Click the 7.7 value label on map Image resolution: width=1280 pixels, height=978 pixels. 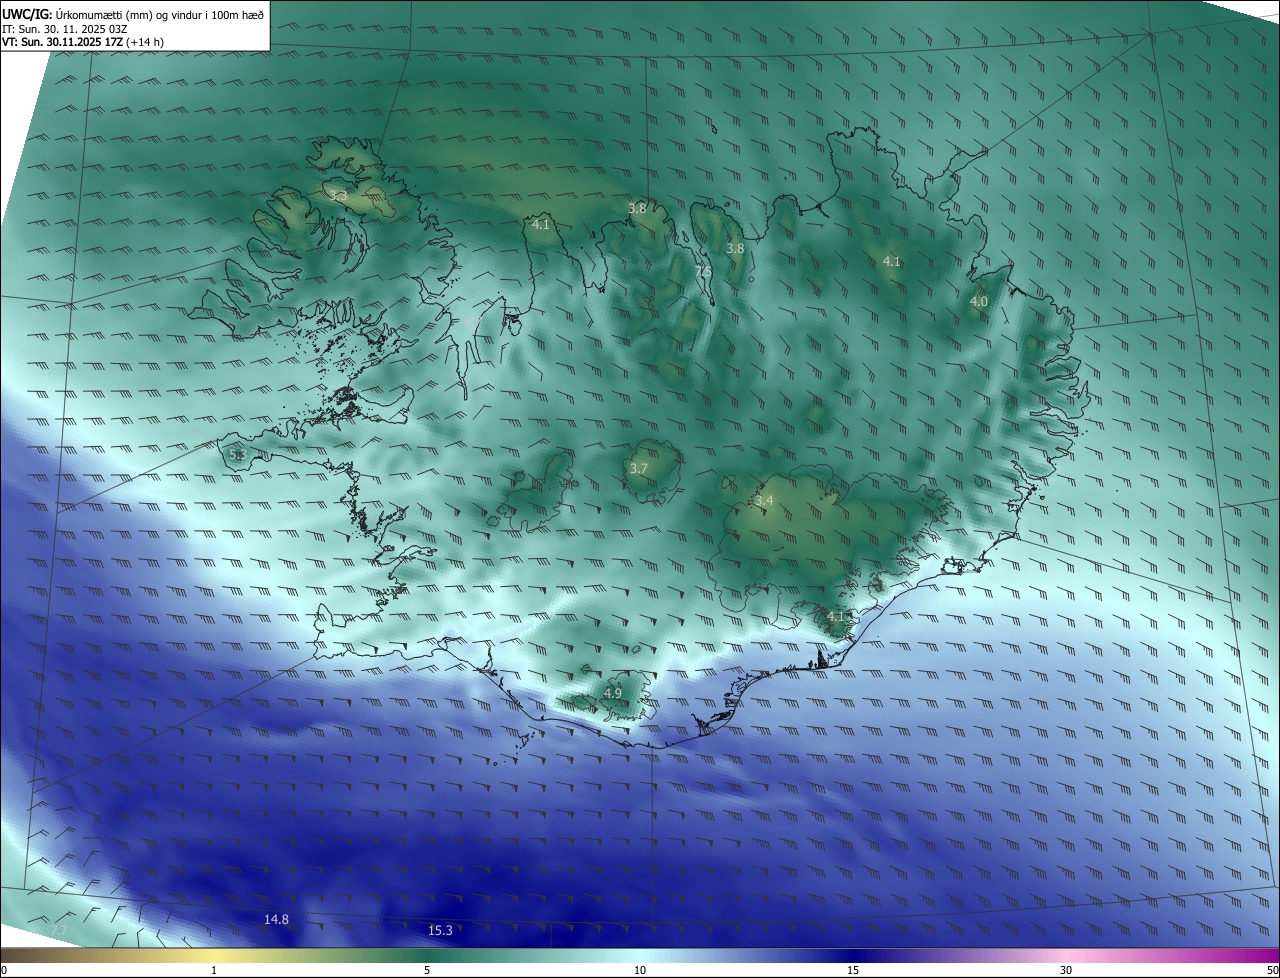click(x=59, y=930)
